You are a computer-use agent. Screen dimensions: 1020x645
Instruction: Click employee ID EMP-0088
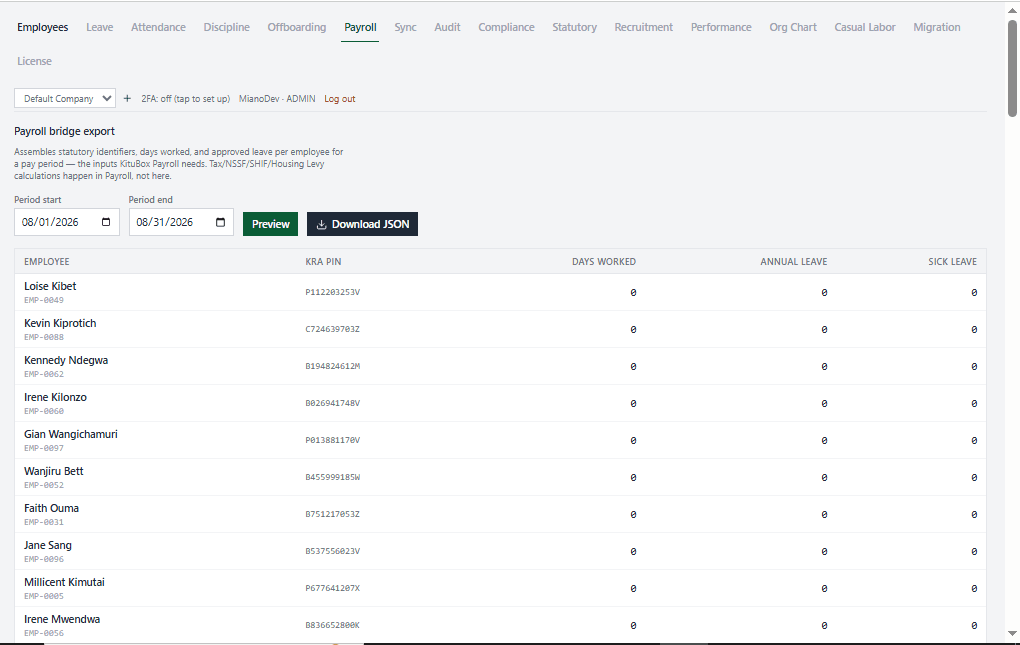tap(44, 337)
